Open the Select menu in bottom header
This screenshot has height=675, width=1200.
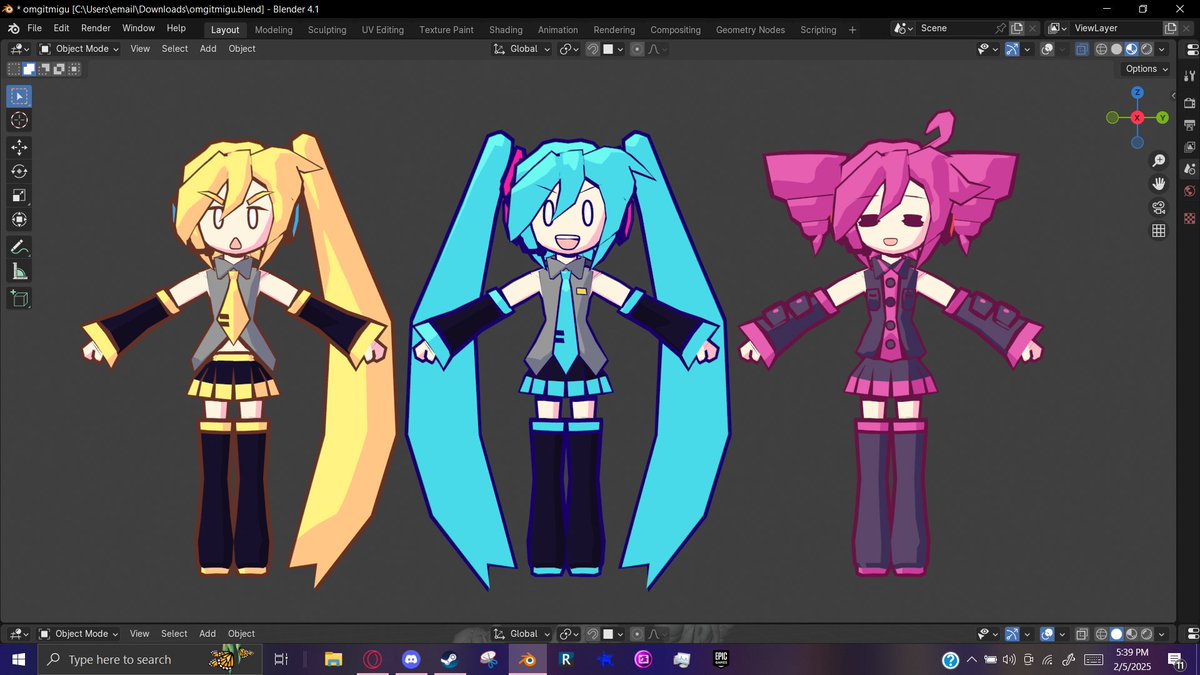click(x=174, y=634)
